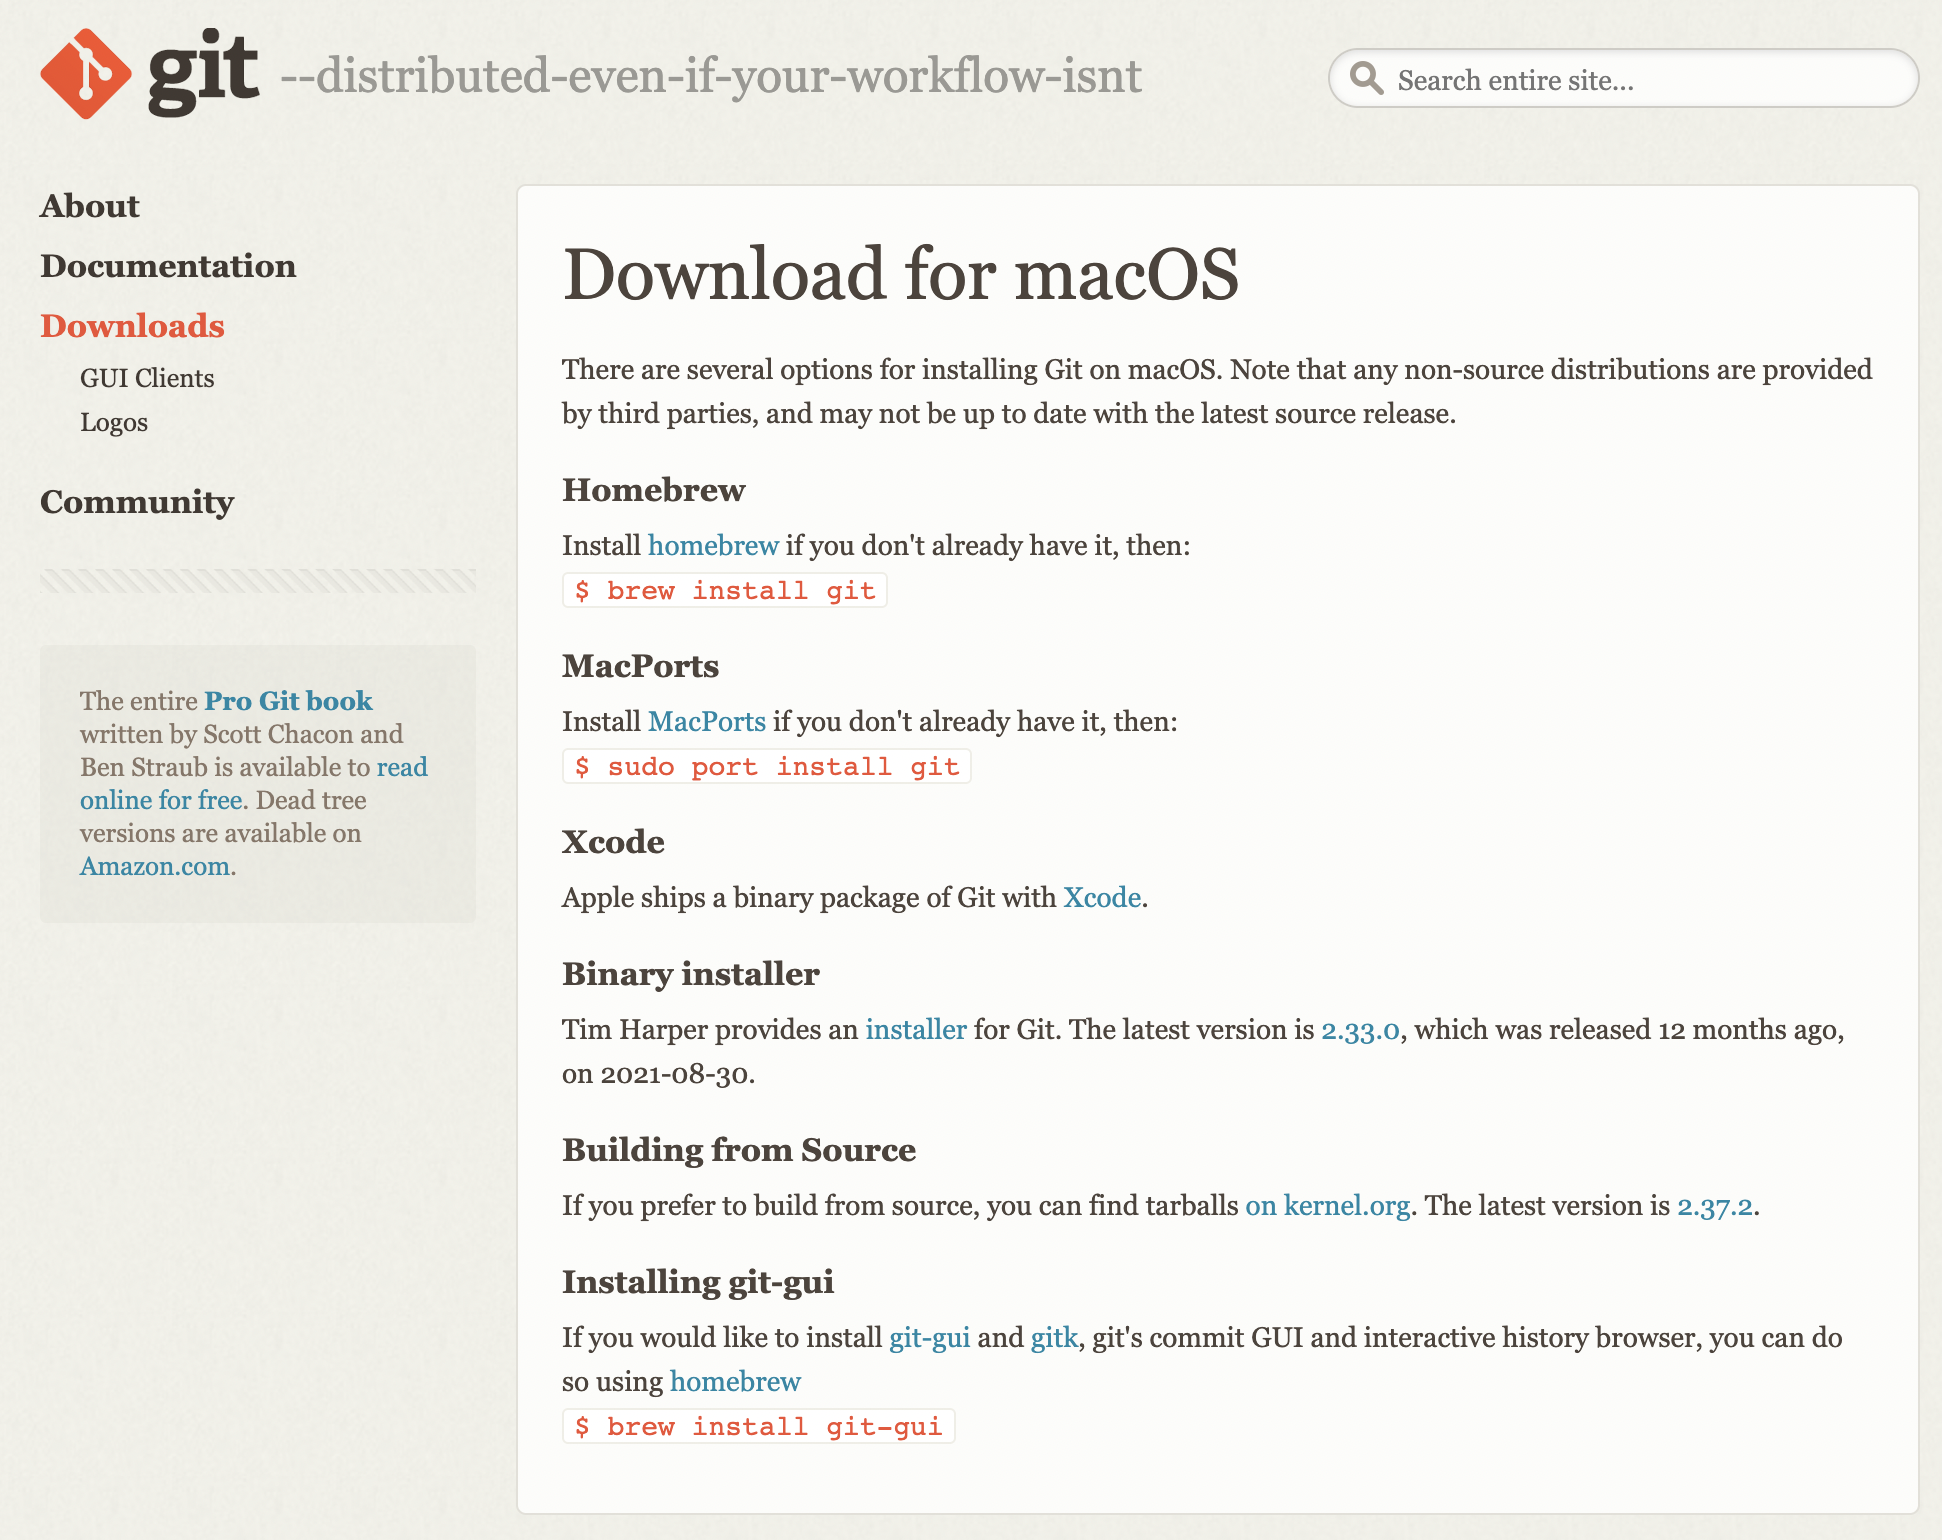1942x1540 pixels.
Task: Click the Binary installer heading
Action: pos(691,974)
